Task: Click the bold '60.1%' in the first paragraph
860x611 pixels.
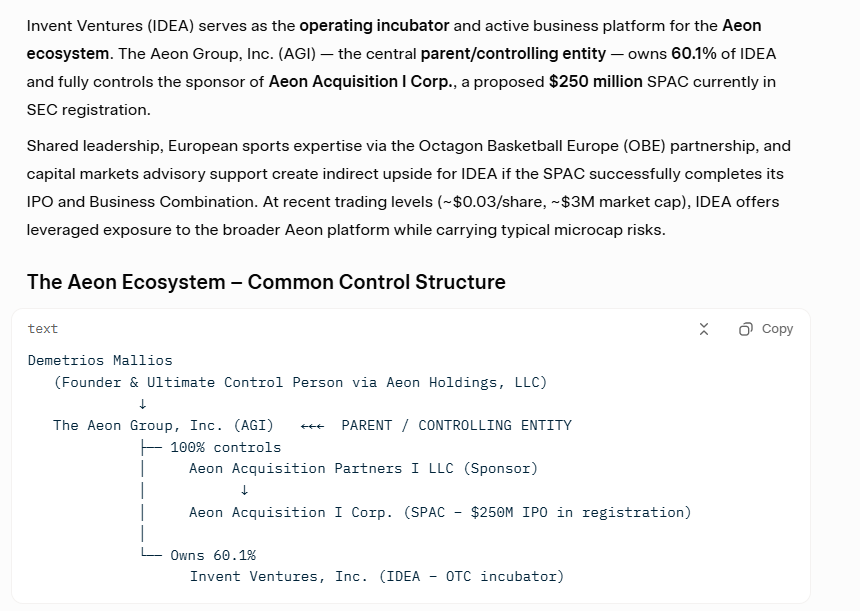Action: click(694, 54)
